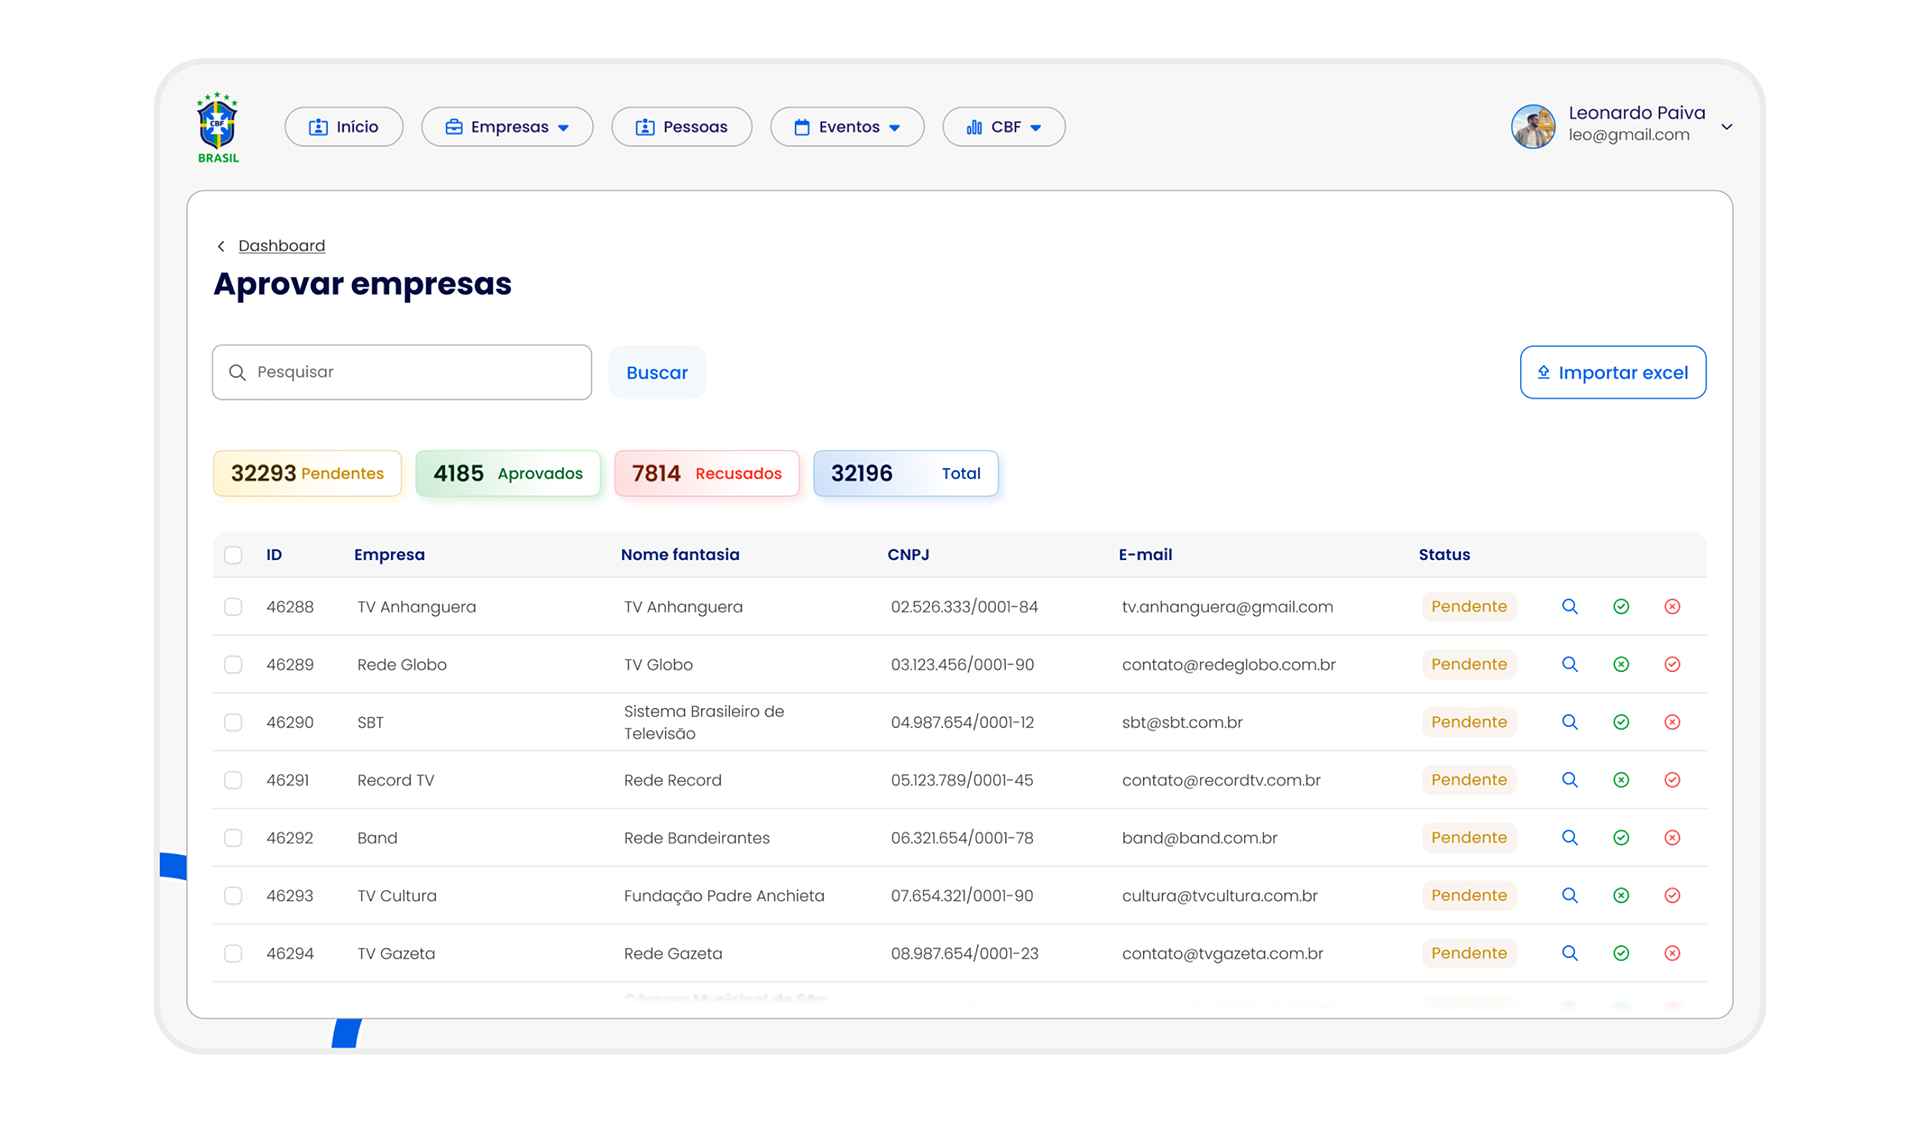The image size is (1920, 1123).
Task: Inspect TV Gazeta with magnifier icon
Action: coord(1569,953)
